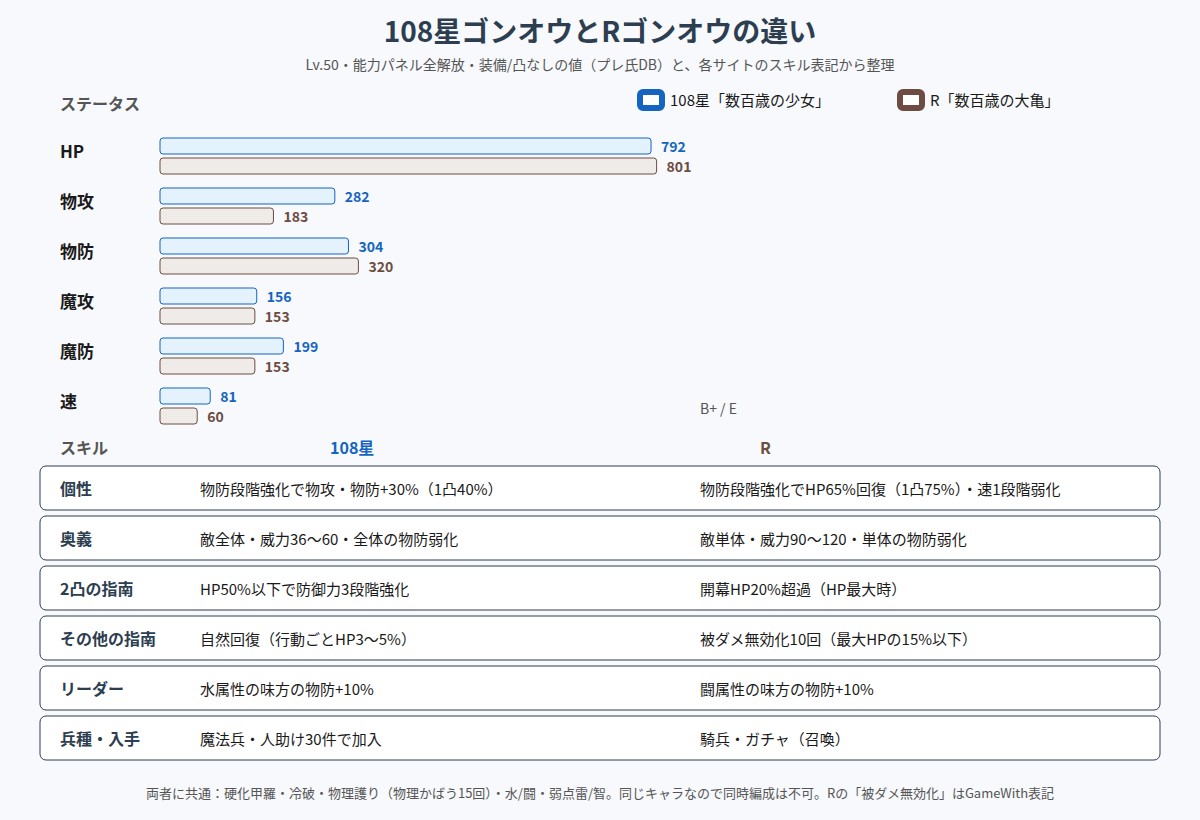Click the 物攻 value 183
The width and height of the screenshot is (1200, 820).
click(295, 217)
